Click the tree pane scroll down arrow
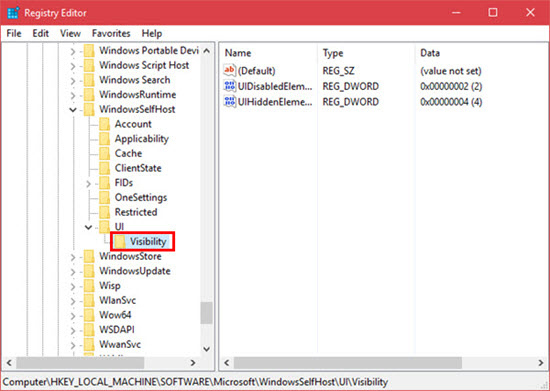The image size is (550, 391). point(207,349)
